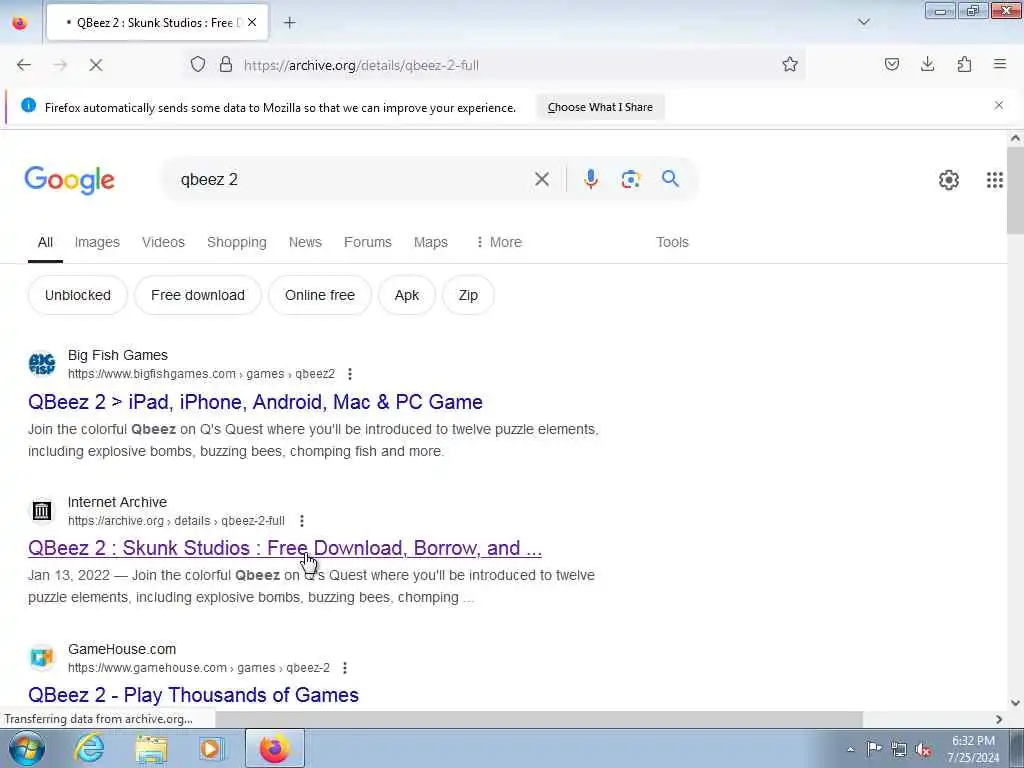Screen dimensions: 1024x768
Task: Show hidden system tray icons arrow
Action: [x=850, y=749]
